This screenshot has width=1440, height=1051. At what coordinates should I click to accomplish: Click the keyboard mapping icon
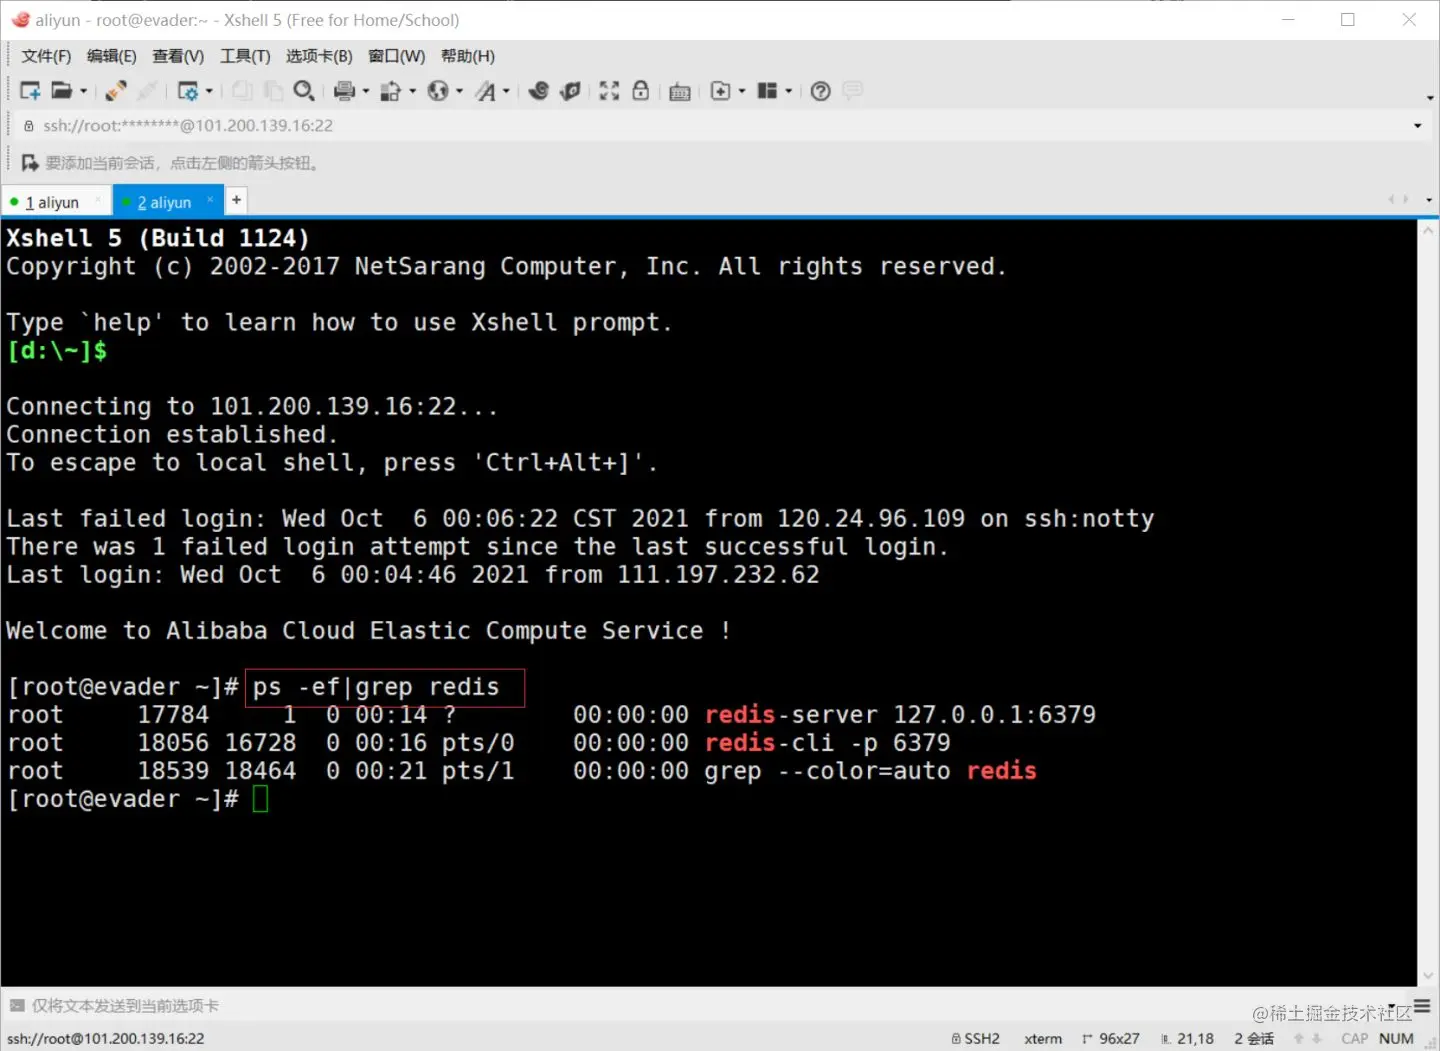(680, 92)
